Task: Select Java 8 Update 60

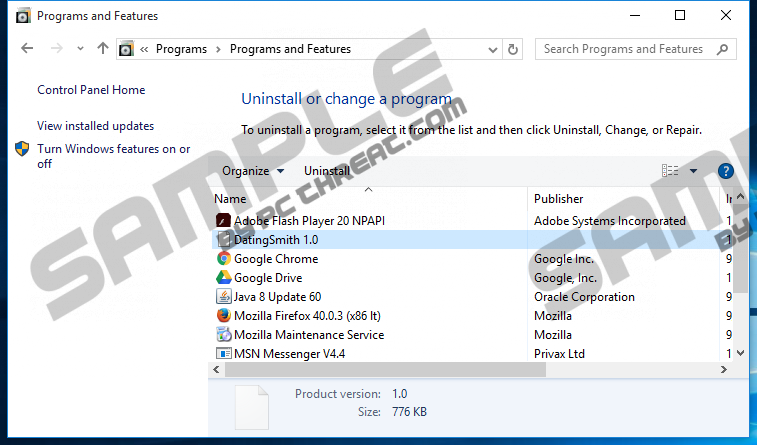Action: 278,297
